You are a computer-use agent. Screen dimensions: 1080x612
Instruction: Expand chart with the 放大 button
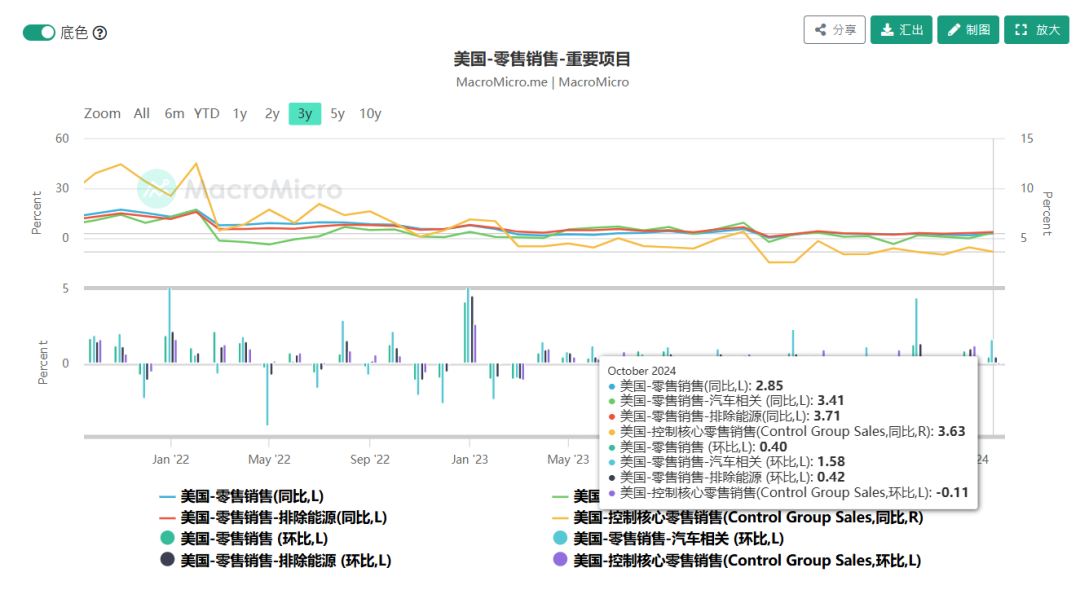point(1036,30)
